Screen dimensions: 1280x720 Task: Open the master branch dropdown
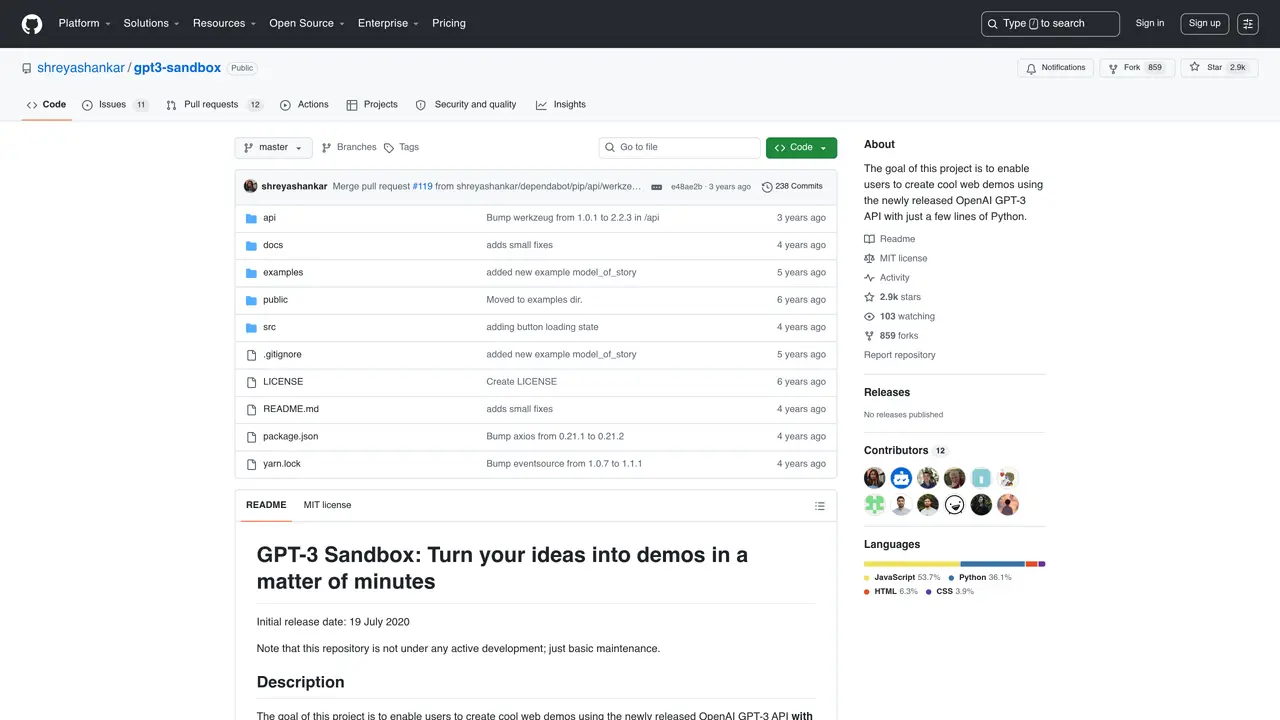[273, 148]
